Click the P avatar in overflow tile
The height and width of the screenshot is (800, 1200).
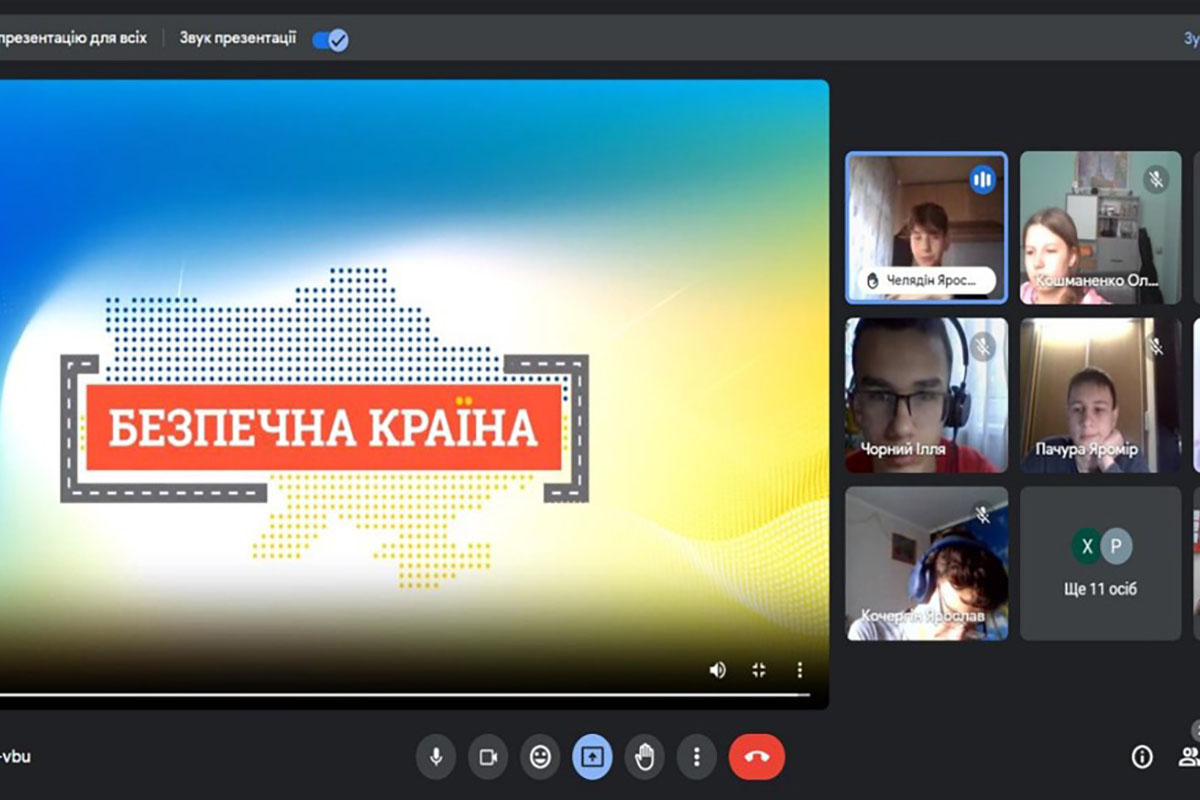click(1115, 547)
